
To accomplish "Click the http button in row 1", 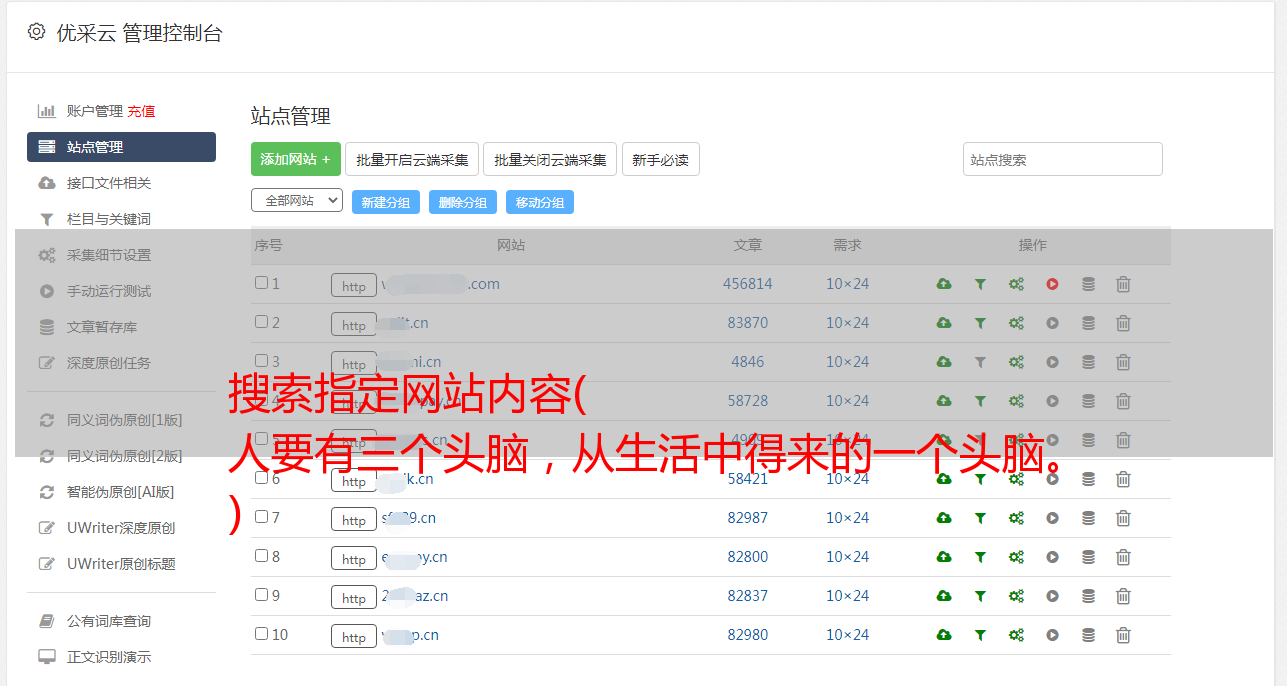I will 354,286.
